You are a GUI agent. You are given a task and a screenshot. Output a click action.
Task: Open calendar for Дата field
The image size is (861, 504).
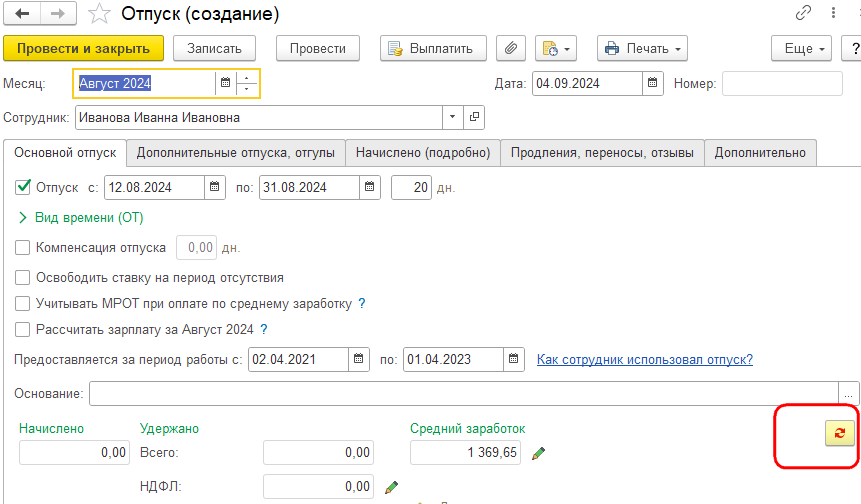(652, 83)
